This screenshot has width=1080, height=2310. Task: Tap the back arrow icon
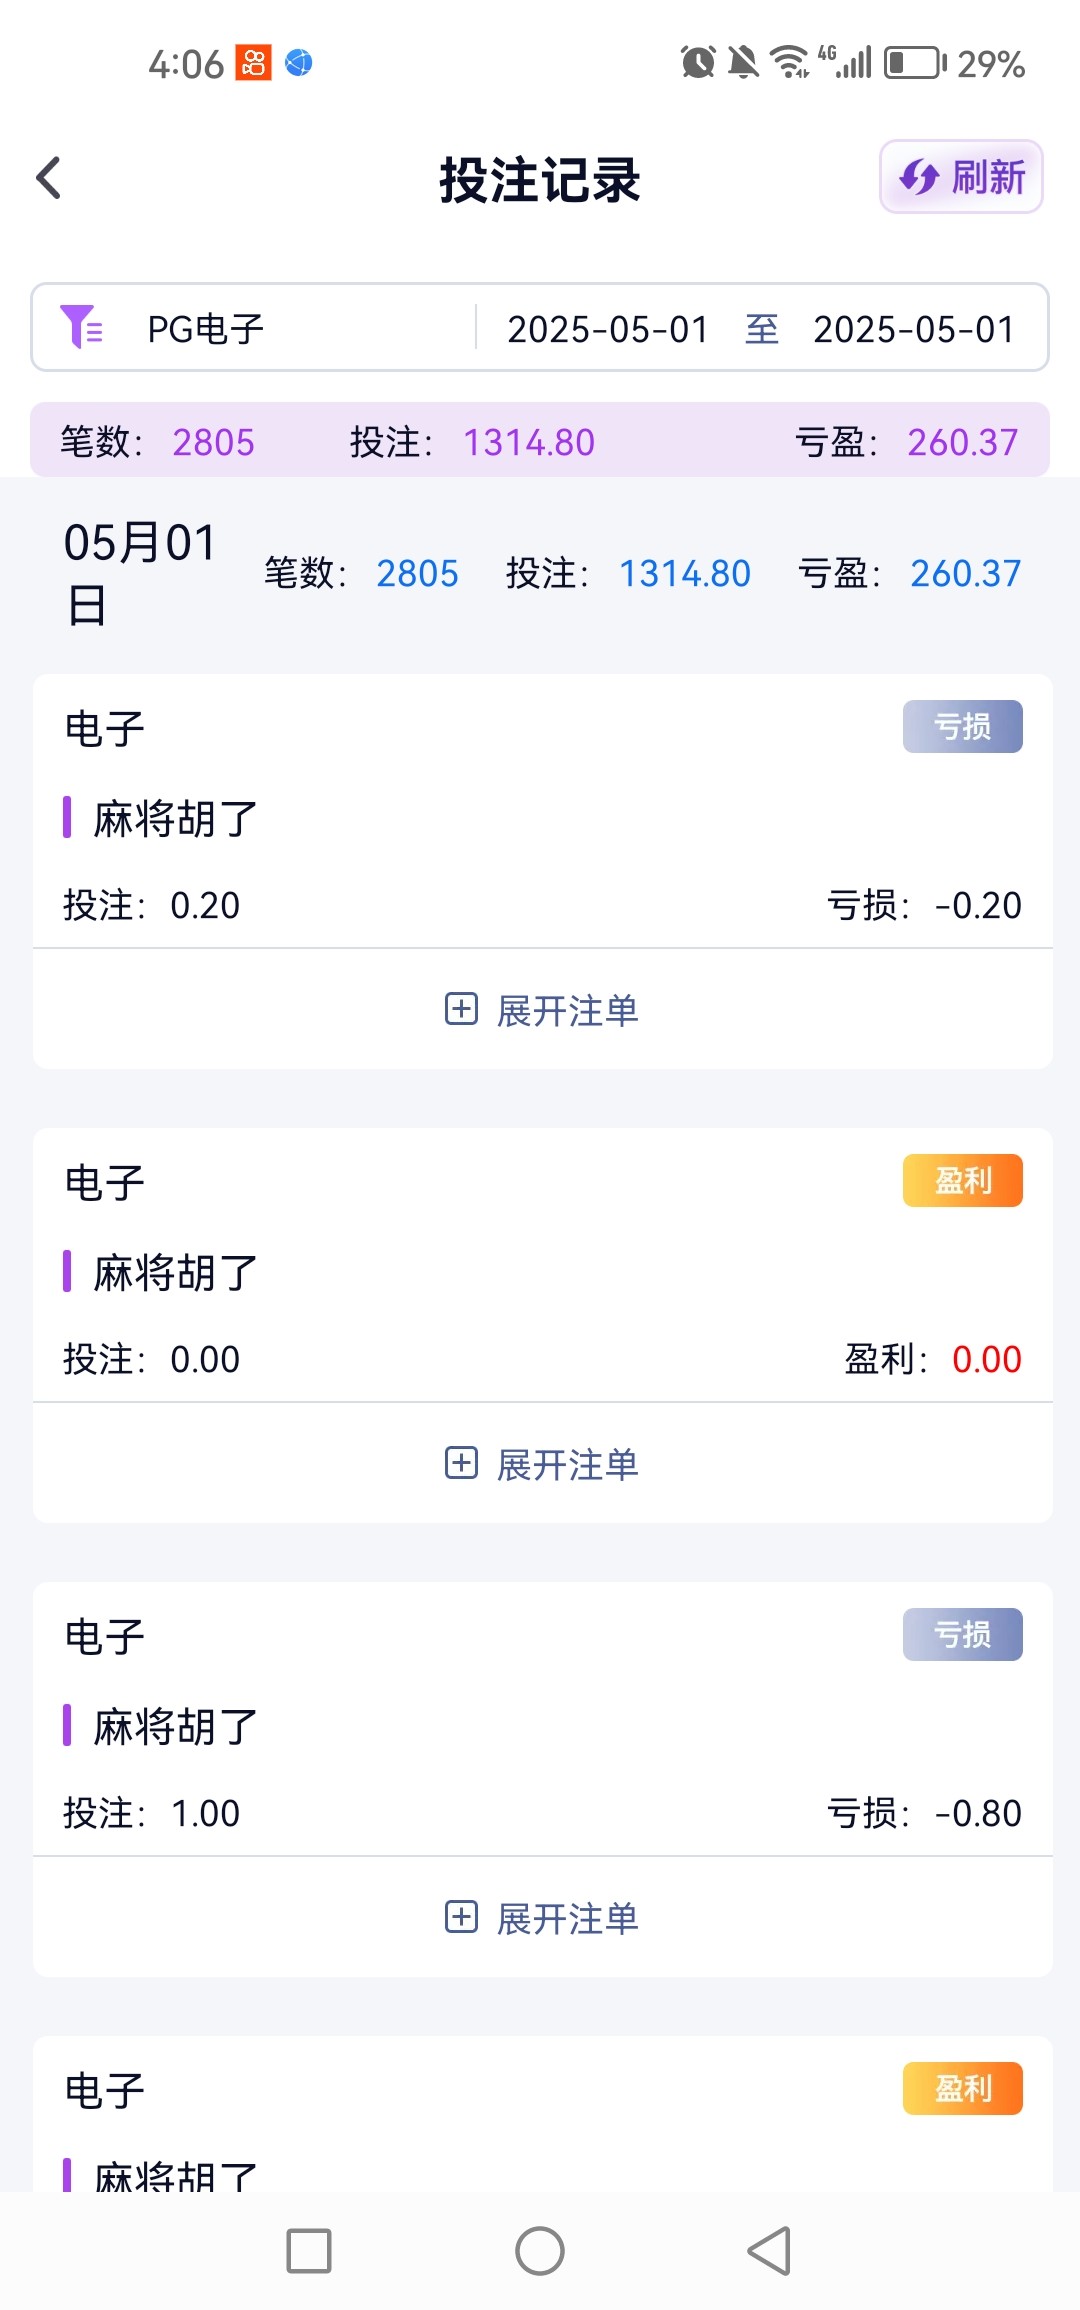[x=49, y=179]
